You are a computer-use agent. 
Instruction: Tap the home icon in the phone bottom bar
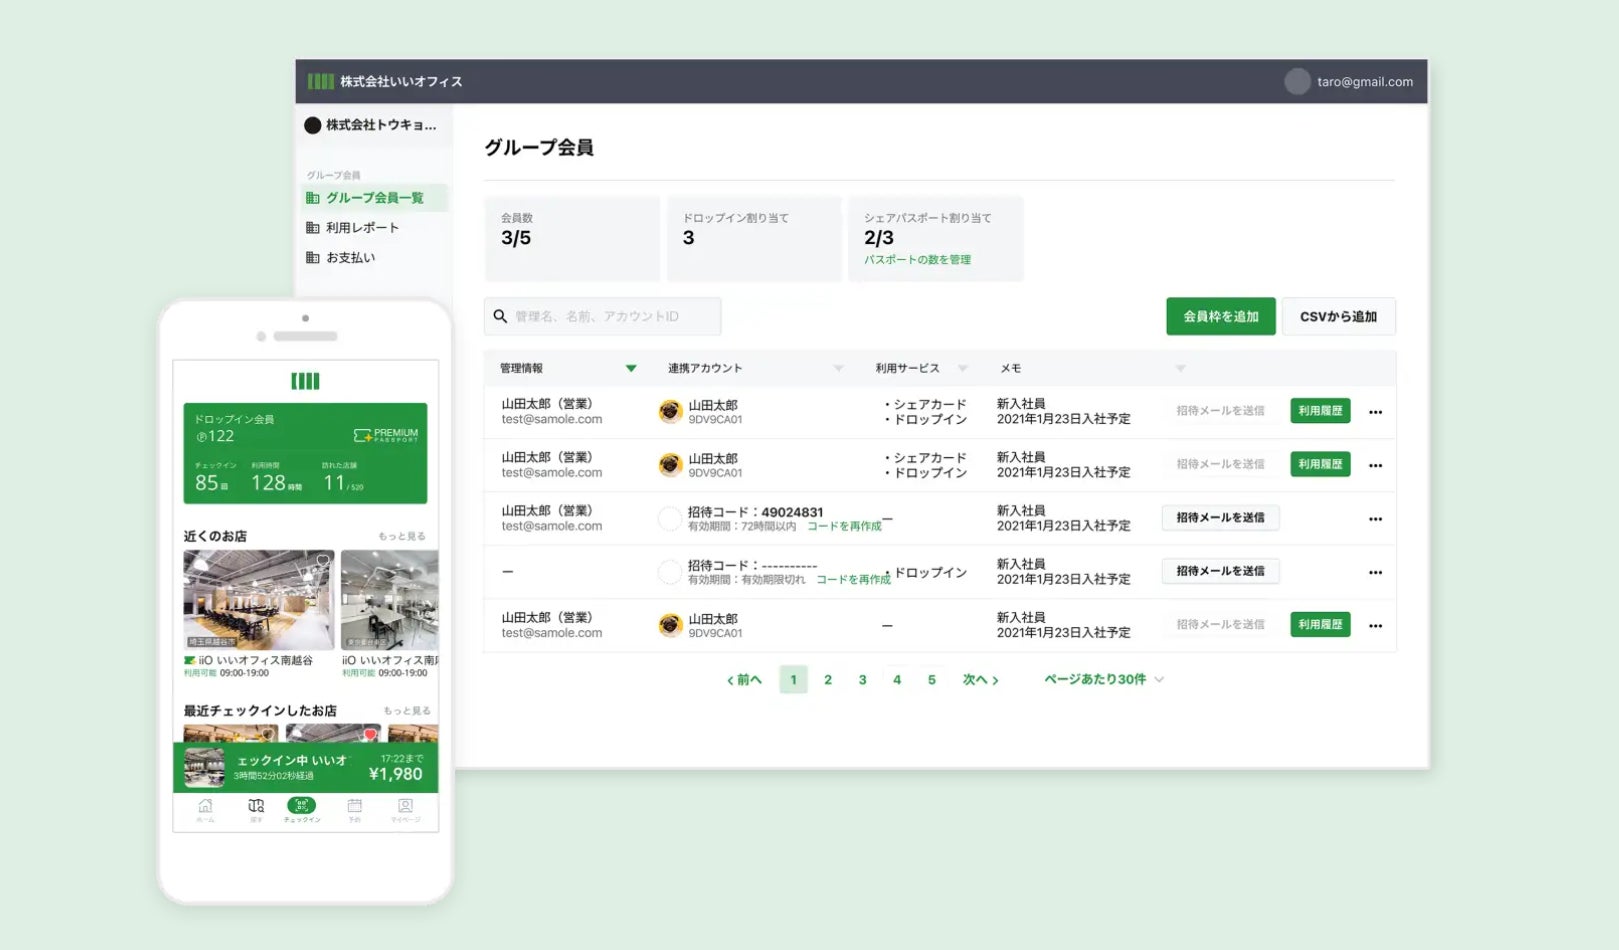click(205, 806)
